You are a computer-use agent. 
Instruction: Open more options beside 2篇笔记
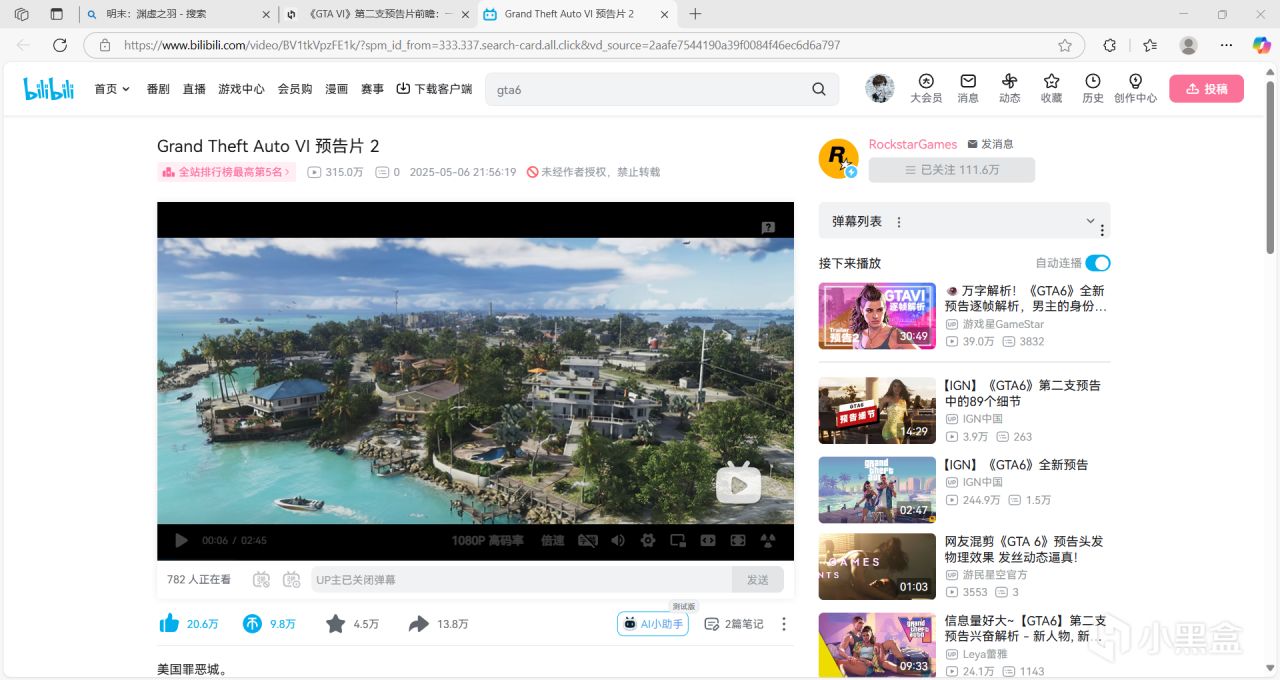point(784,624)
